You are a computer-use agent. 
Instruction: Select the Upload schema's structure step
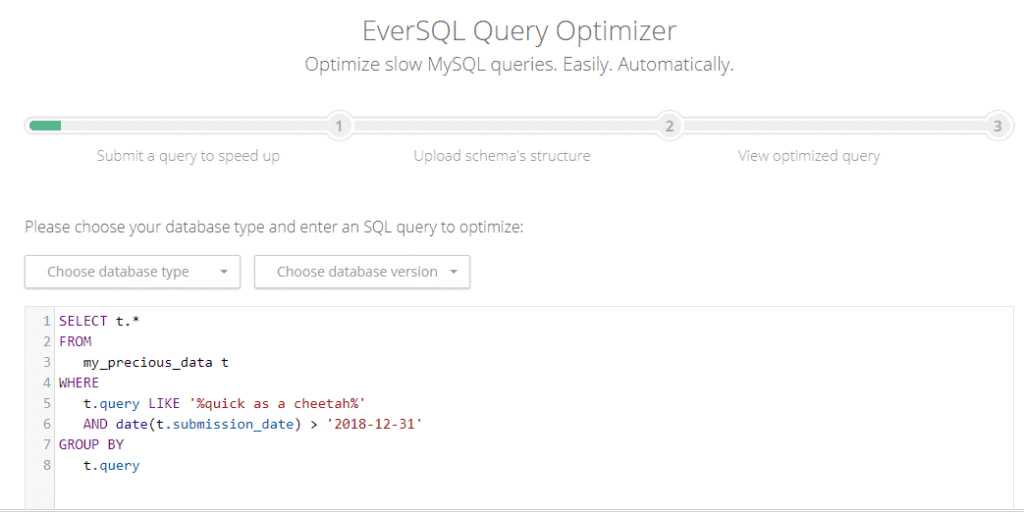502,157
